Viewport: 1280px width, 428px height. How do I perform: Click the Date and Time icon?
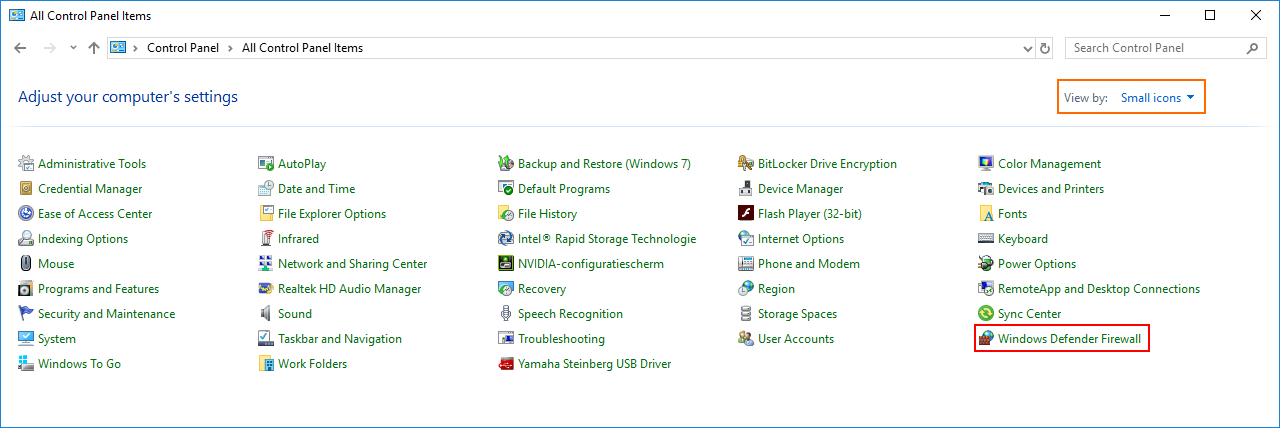pos(266,189)
